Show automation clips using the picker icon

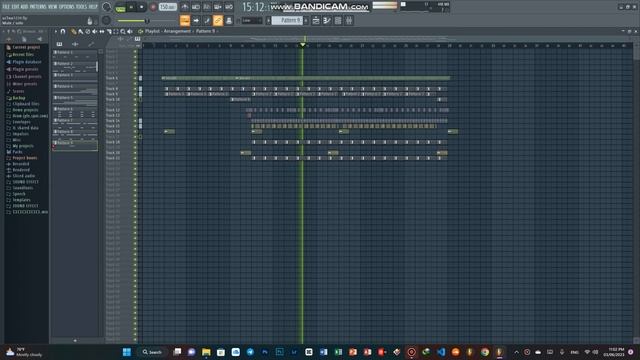pyautogui.click(x=91, y=44)
